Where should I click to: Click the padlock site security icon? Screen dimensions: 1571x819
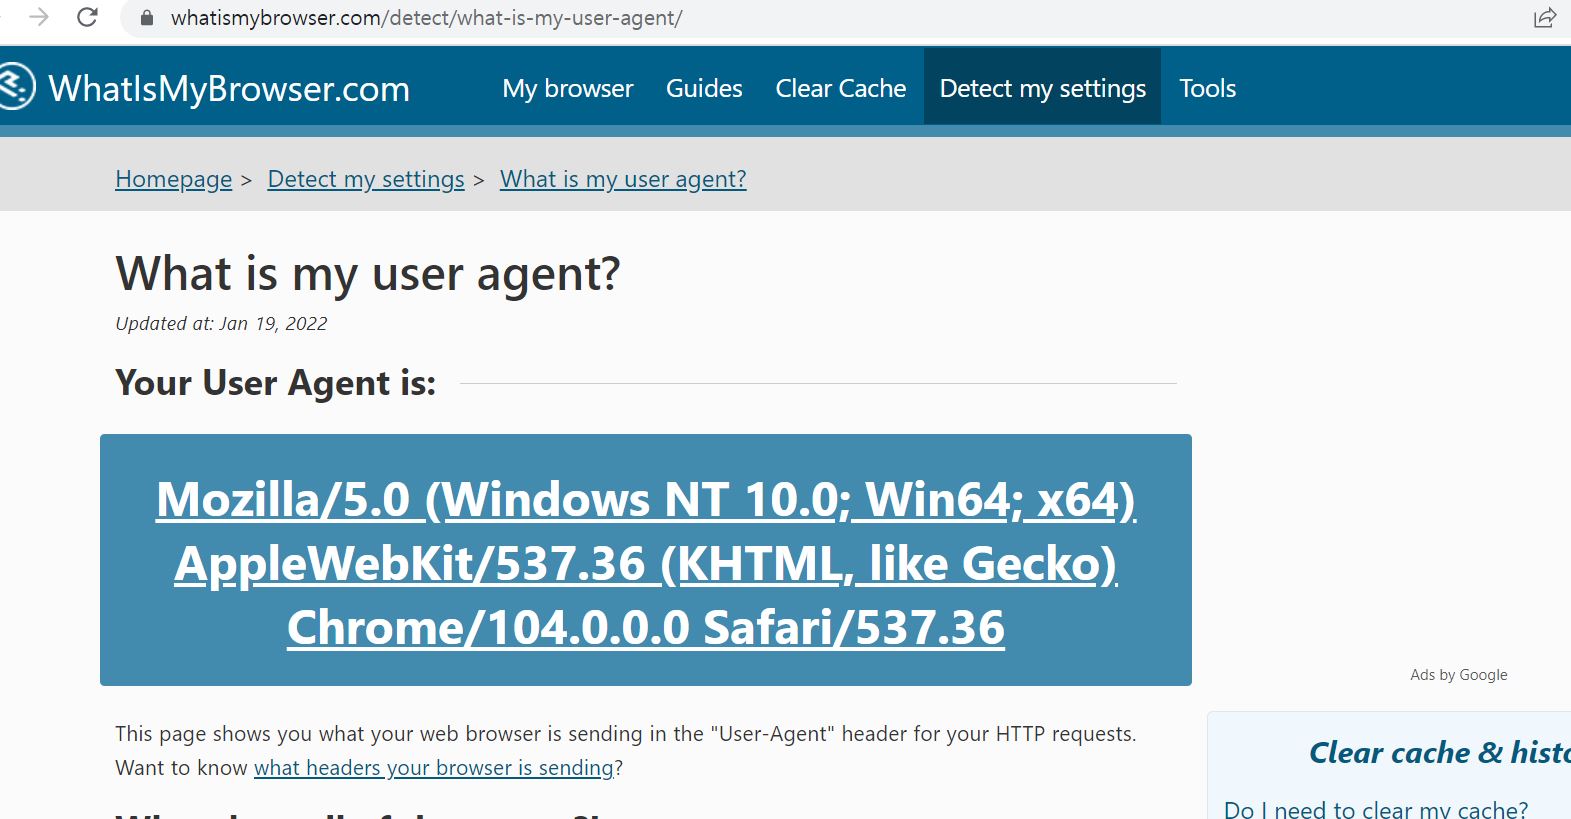click(x=147, y=18)
